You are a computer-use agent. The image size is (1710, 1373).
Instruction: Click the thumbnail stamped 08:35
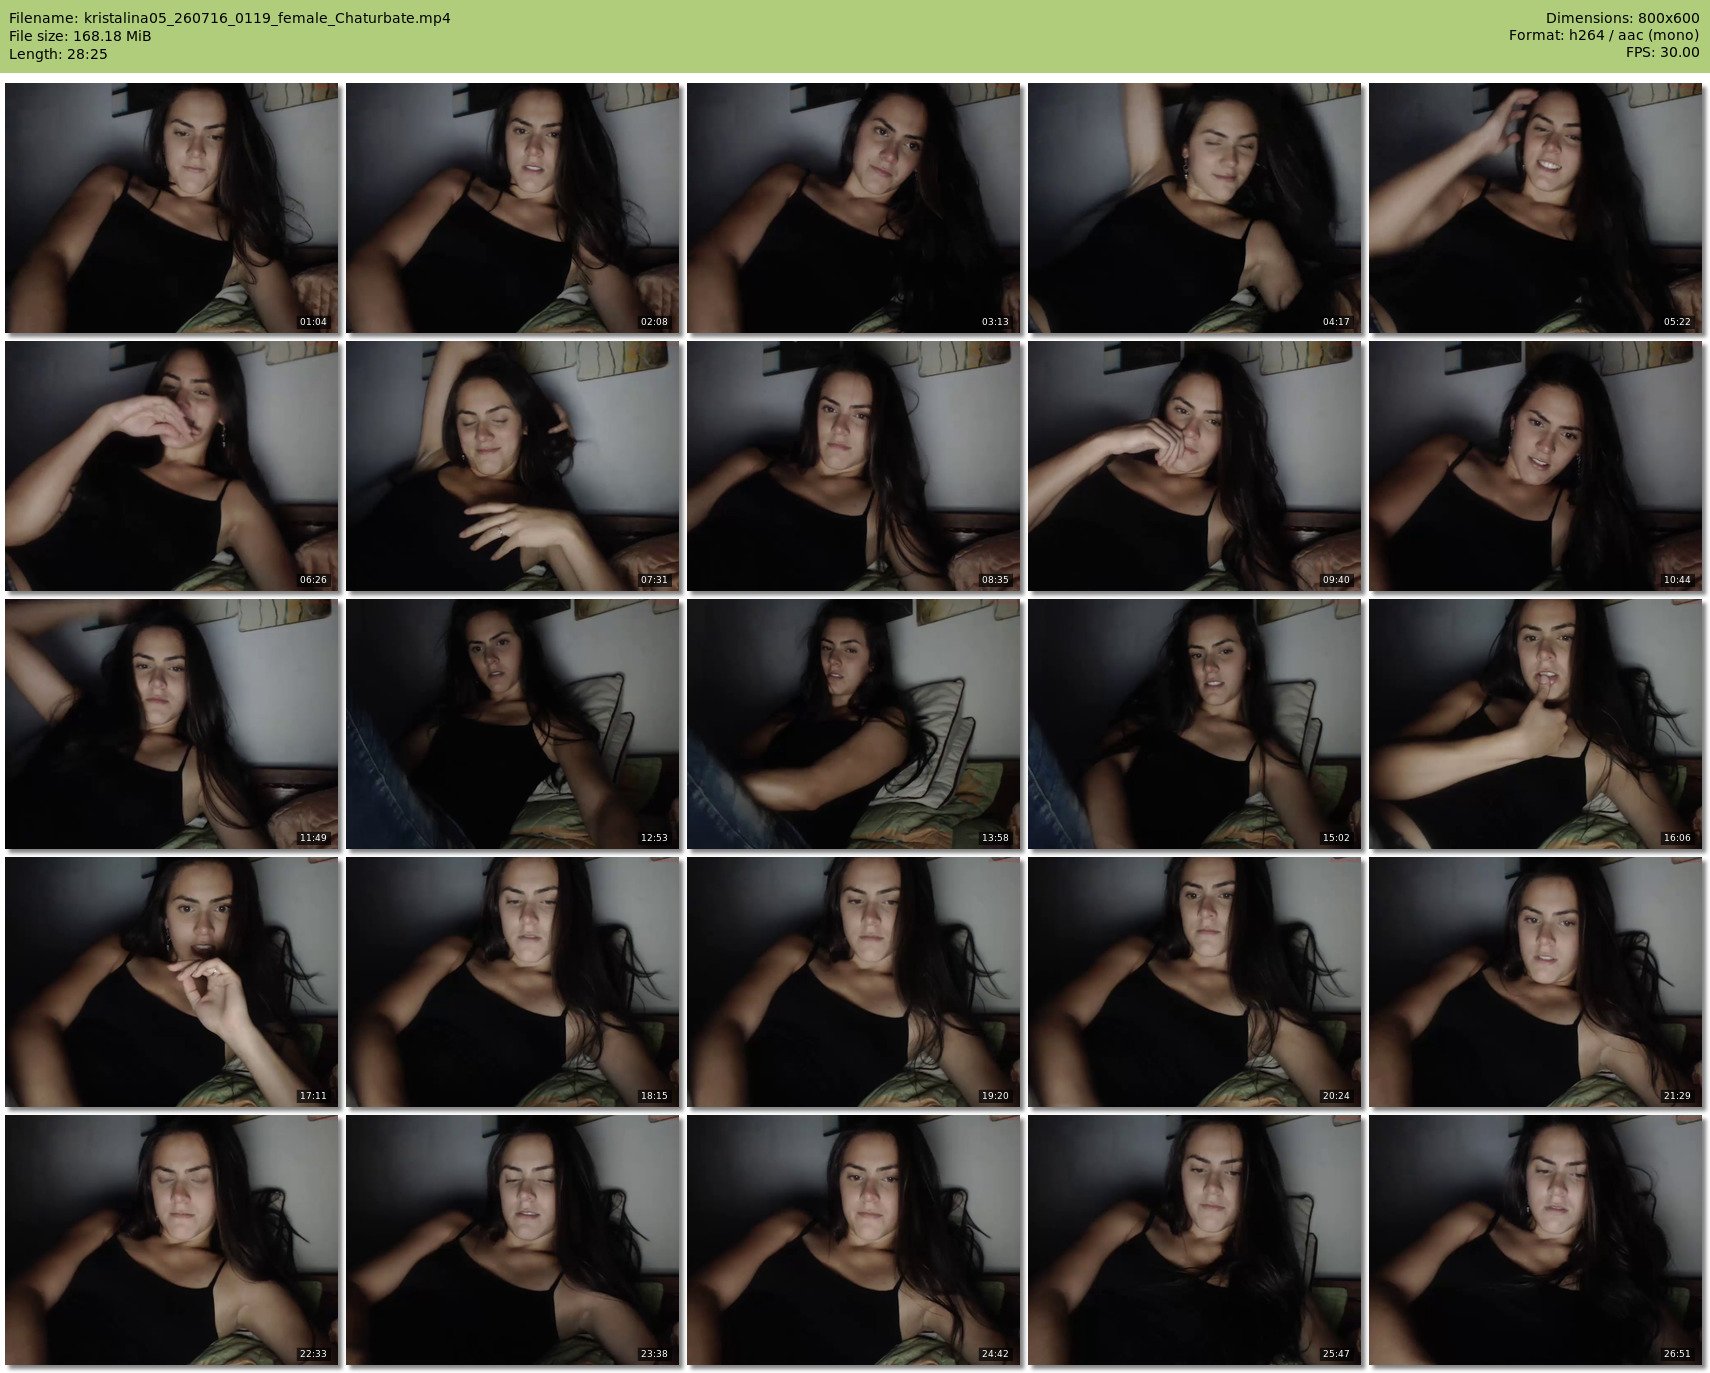[x=853, y=466]
